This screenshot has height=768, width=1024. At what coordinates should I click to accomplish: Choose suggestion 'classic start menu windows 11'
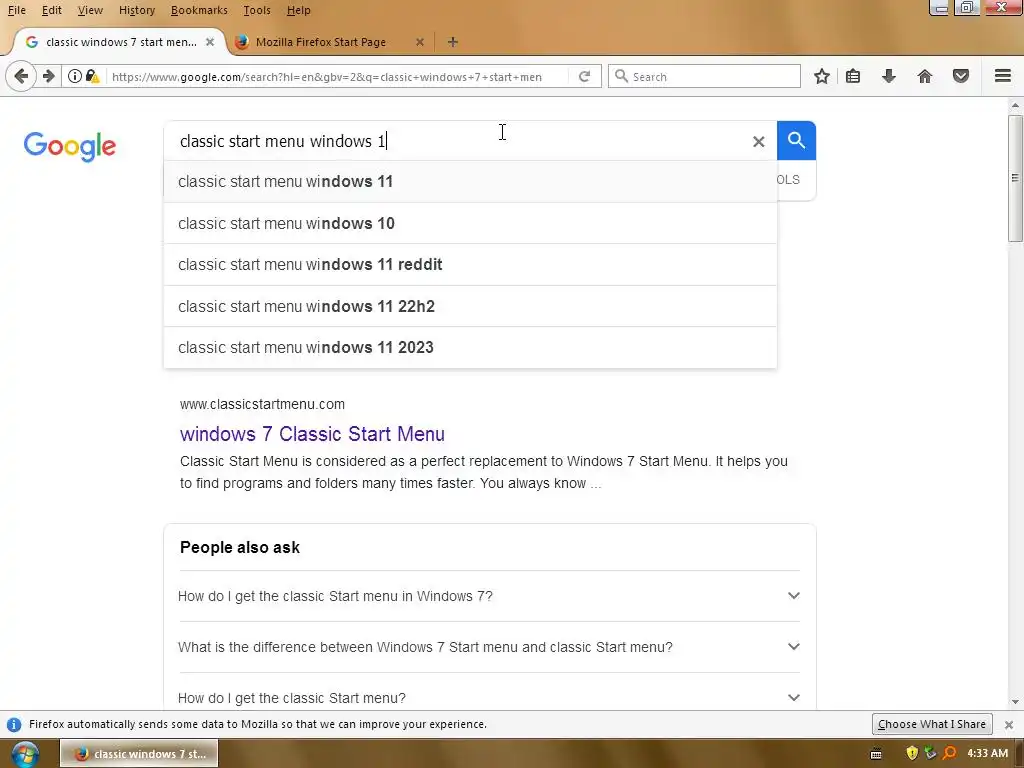click(470, 182)
